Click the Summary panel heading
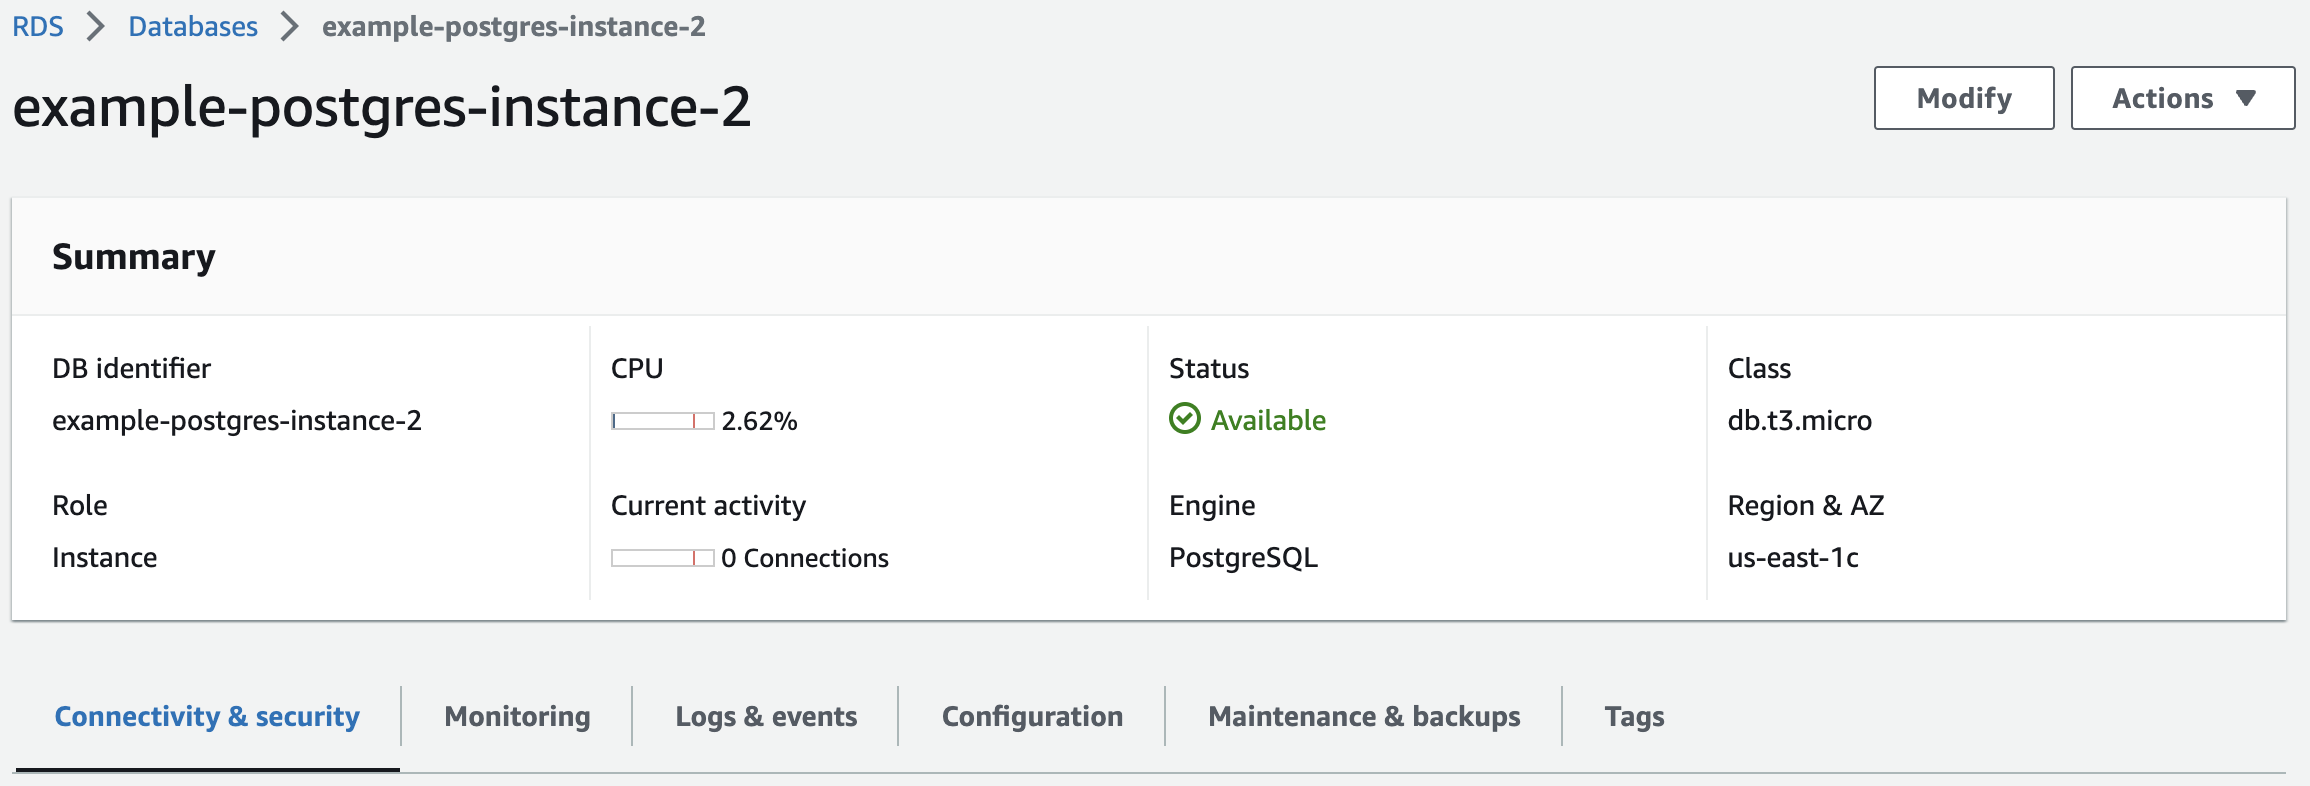Image resolution: width=2310 pixels, height=786 pixels. (x=134, y=257)
